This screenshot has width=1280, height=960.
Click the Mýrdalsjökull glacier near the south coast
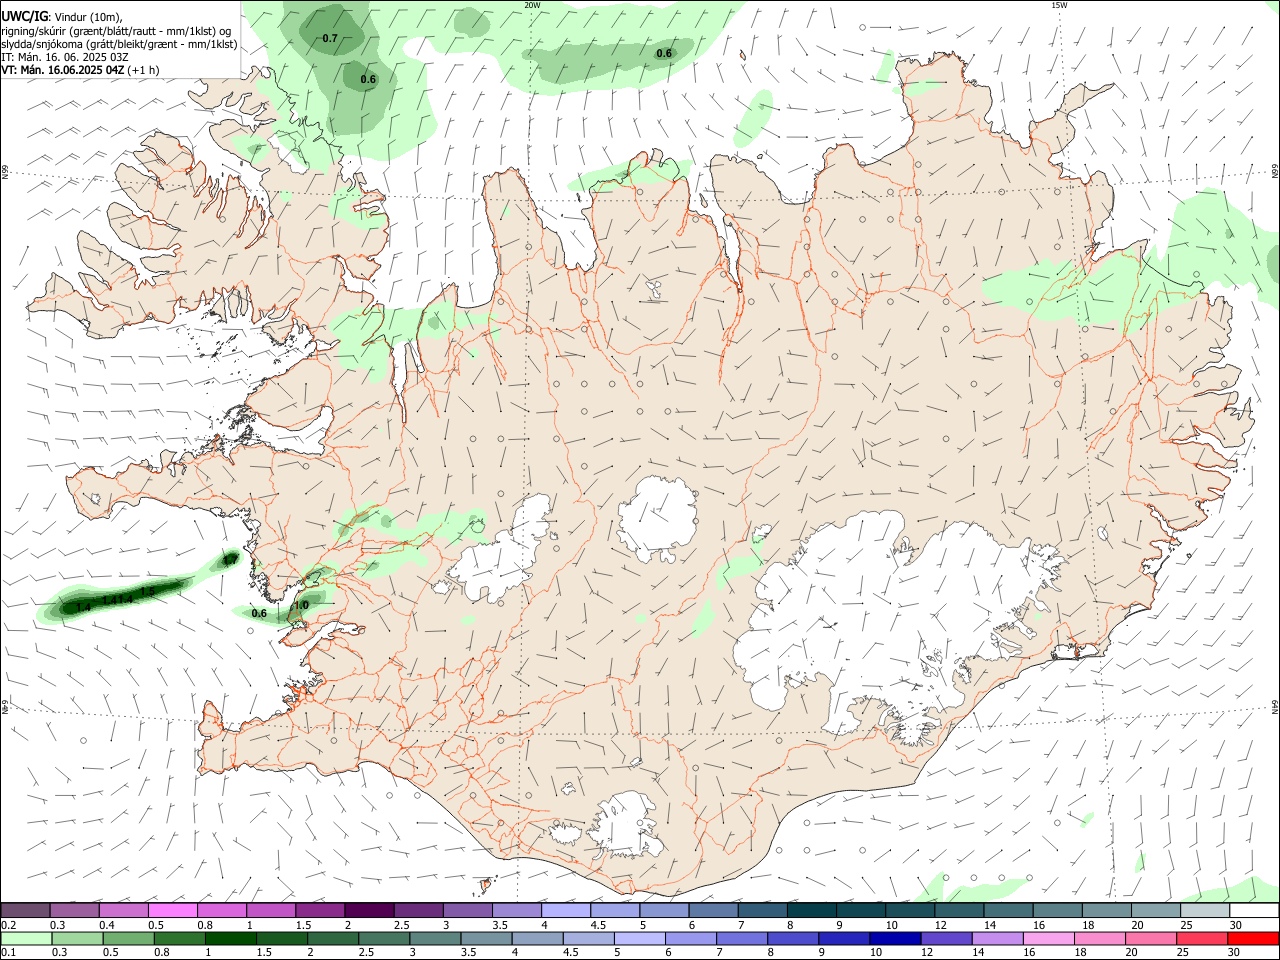625,826
